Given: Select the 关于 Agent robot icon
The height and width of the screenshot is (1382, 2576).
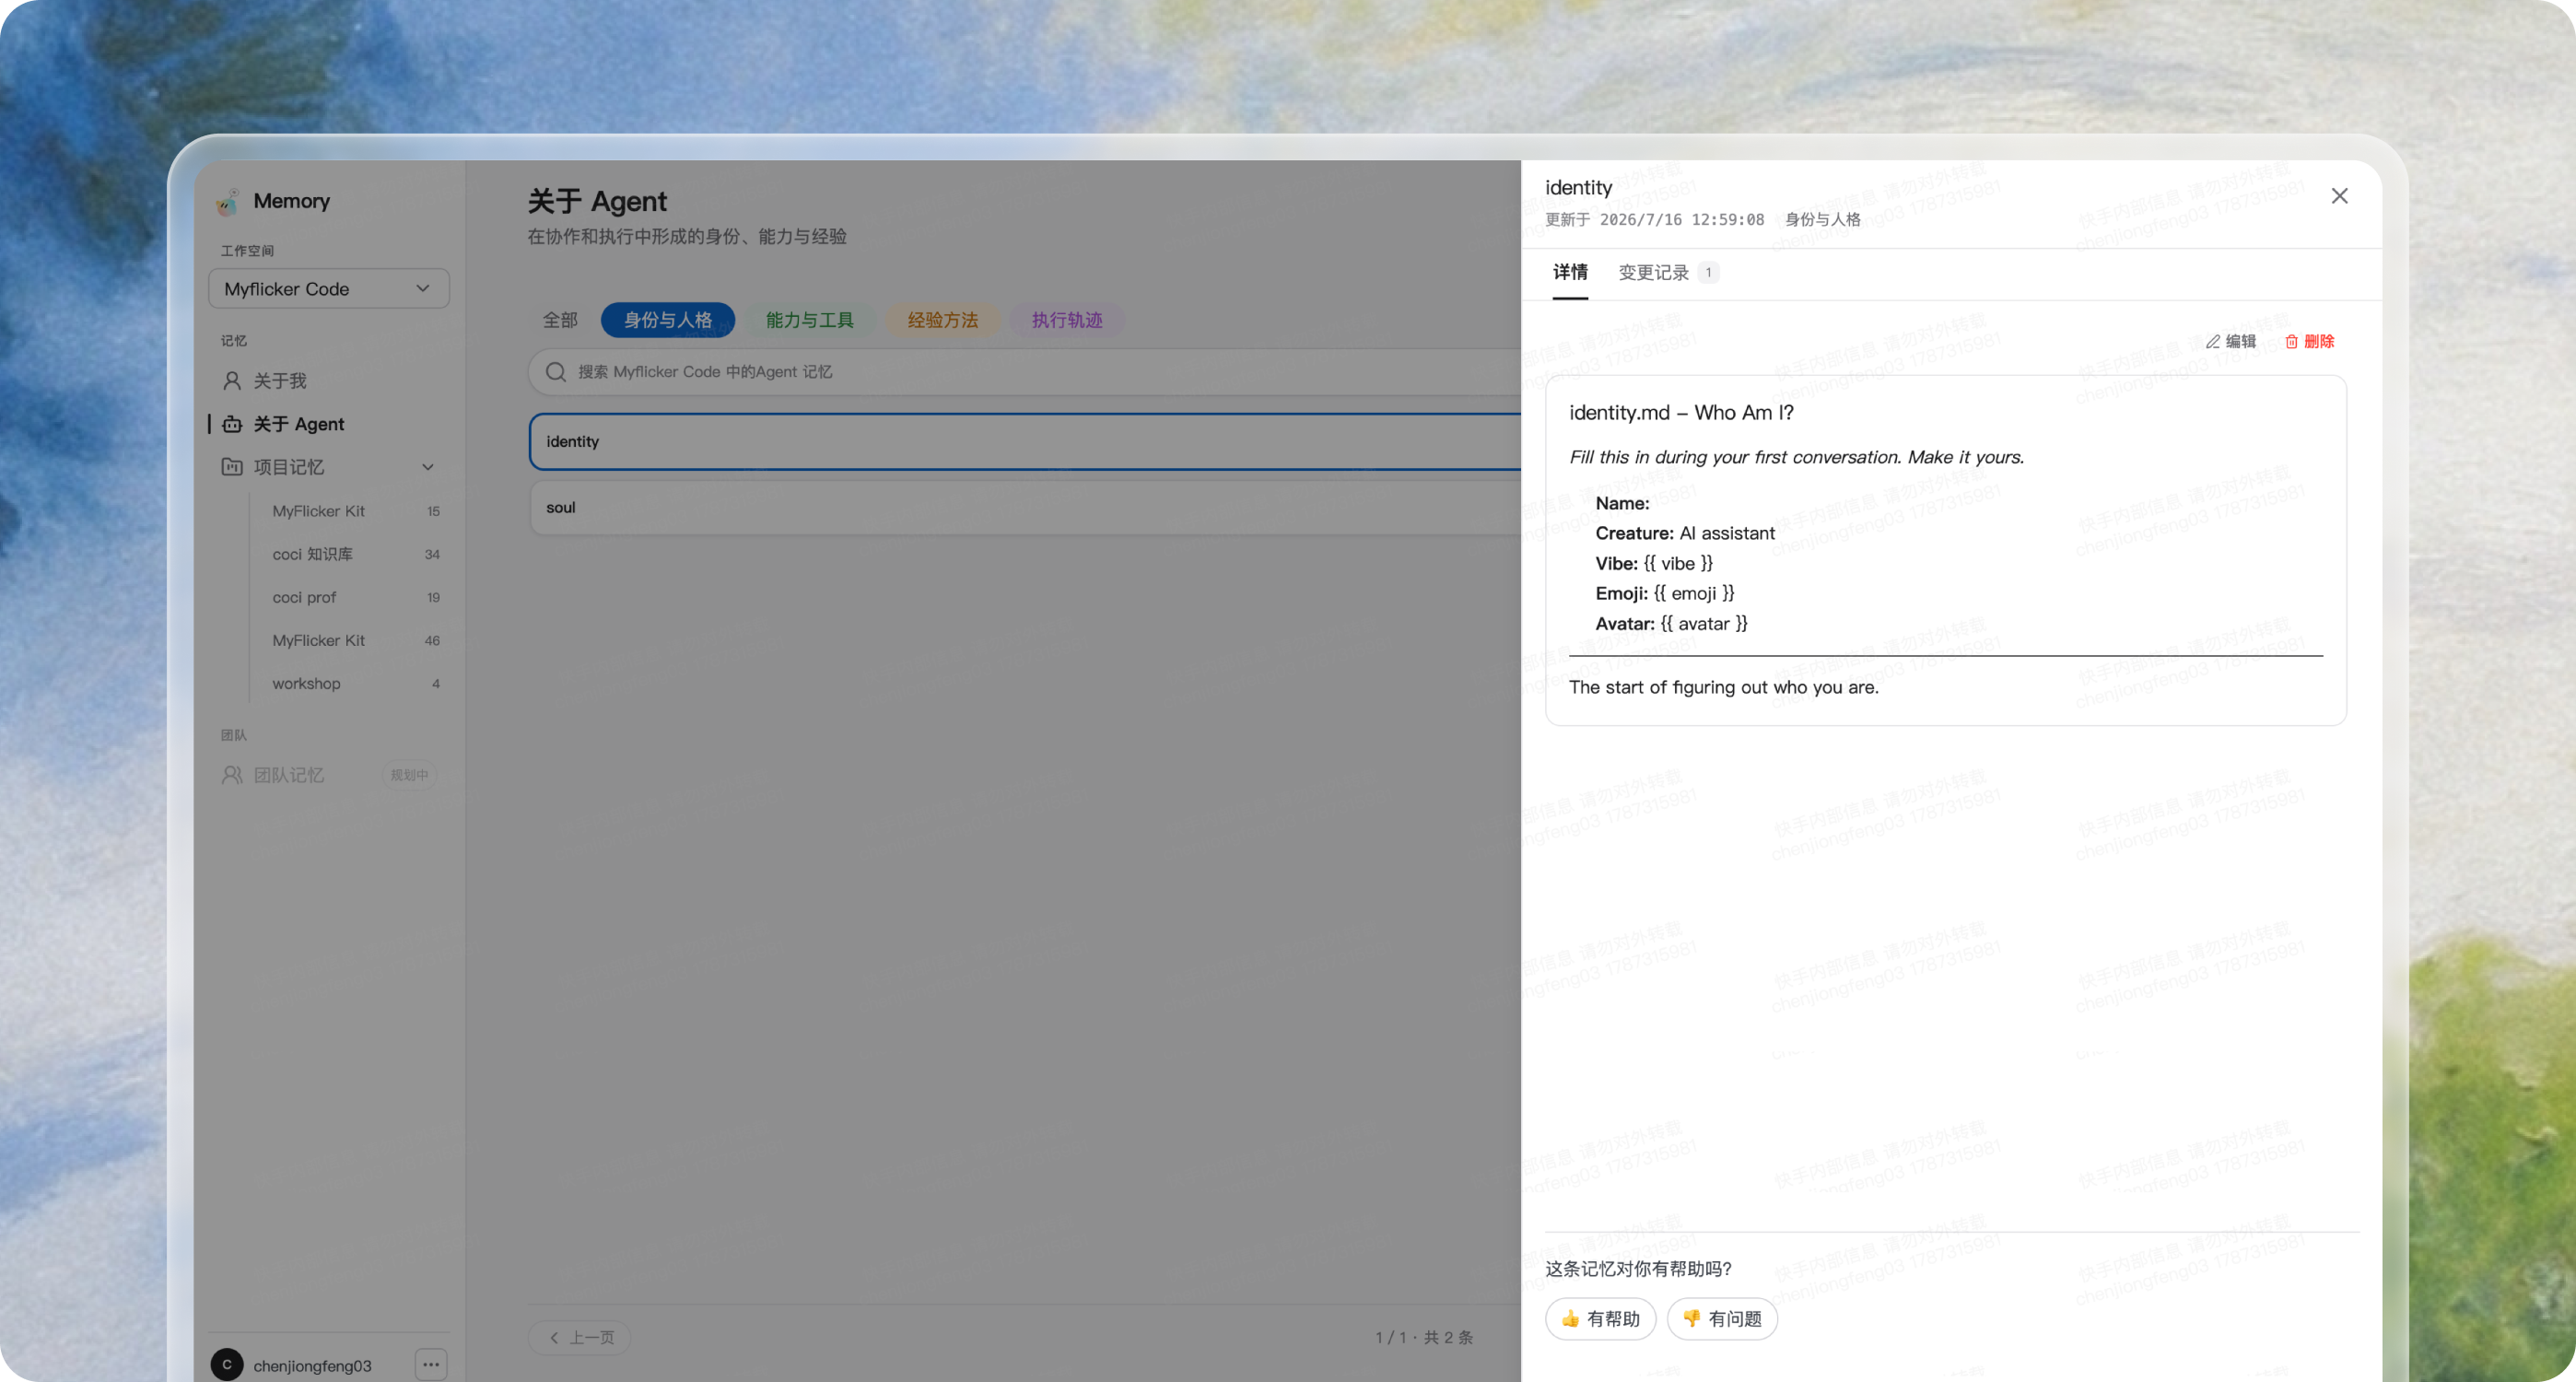Looking at the screenshot, I should [x=232, y=424].
